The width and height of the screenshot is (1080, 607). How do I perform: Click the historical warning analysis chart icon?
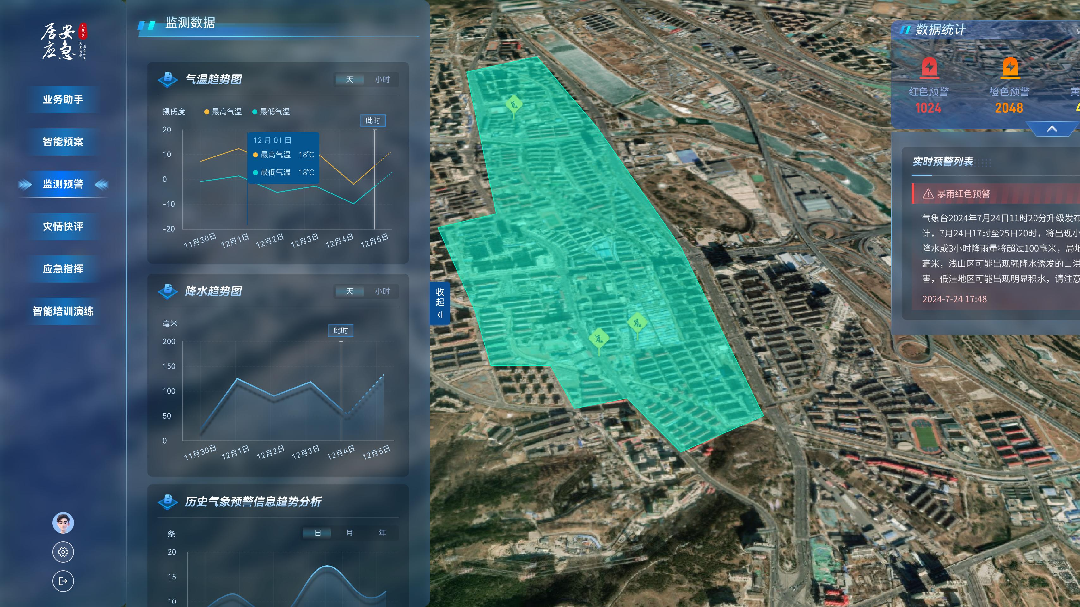point(168,501)
